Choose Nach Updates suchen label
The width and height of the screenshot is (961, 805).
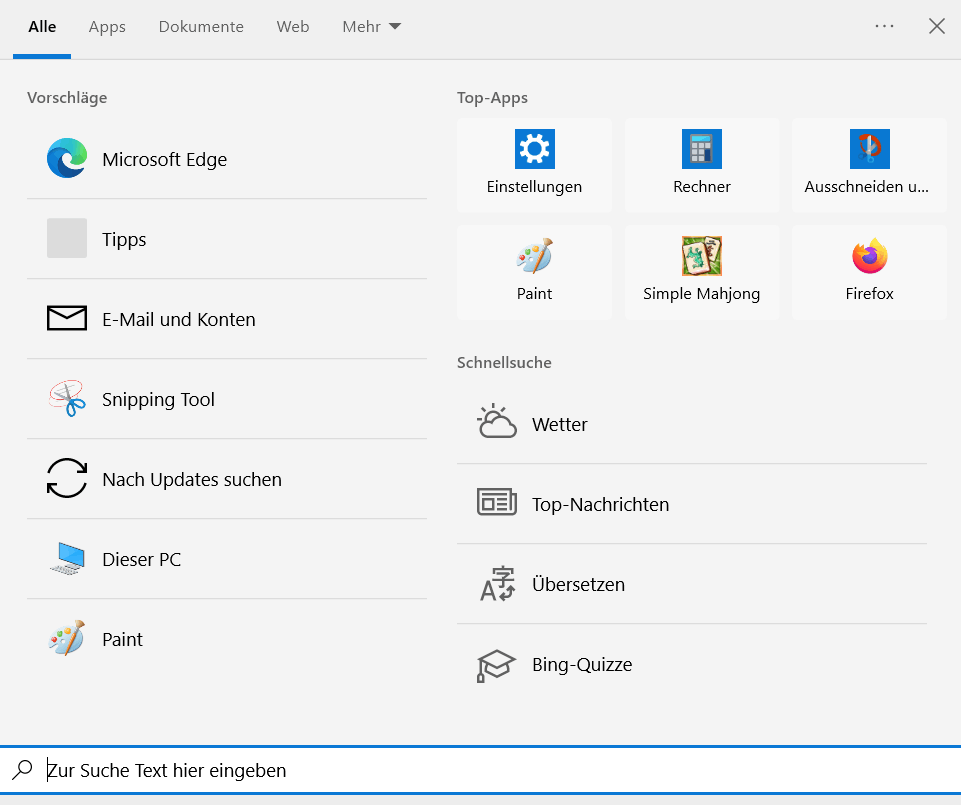(192, 479)
